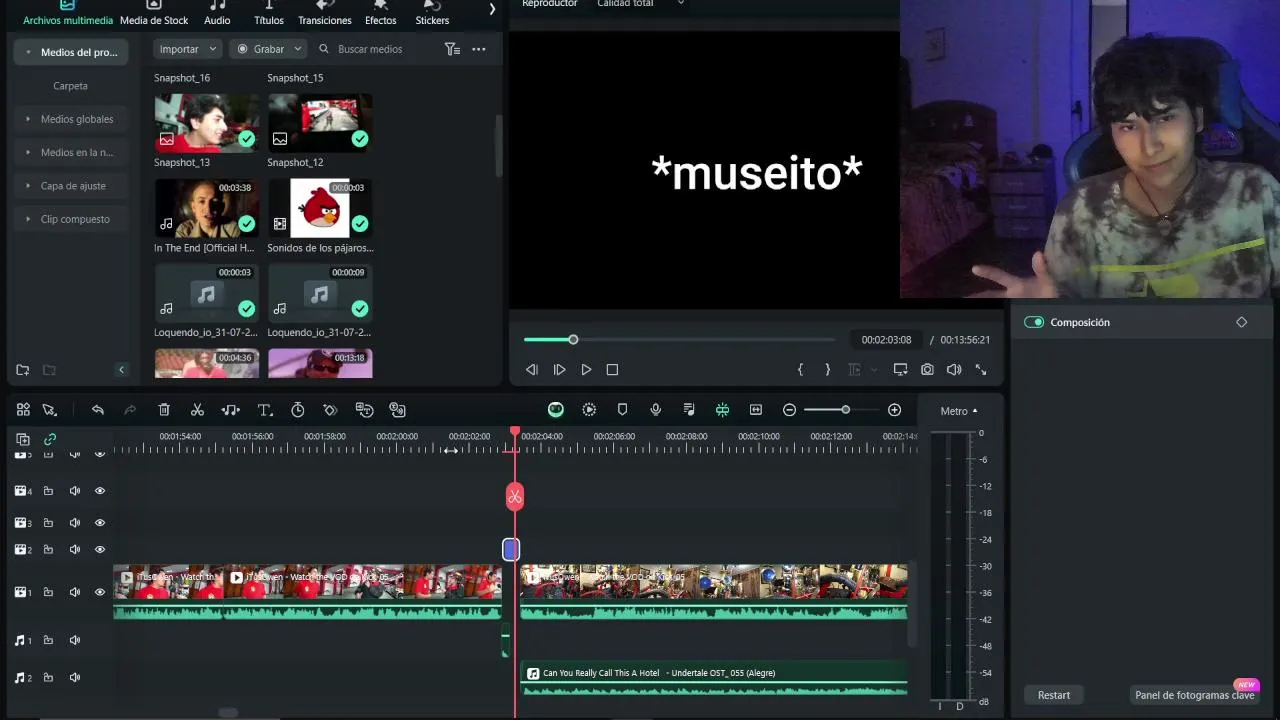This screenshot has height=720, width=1280.
Task: Click the Restart button
Action: 1054,695
